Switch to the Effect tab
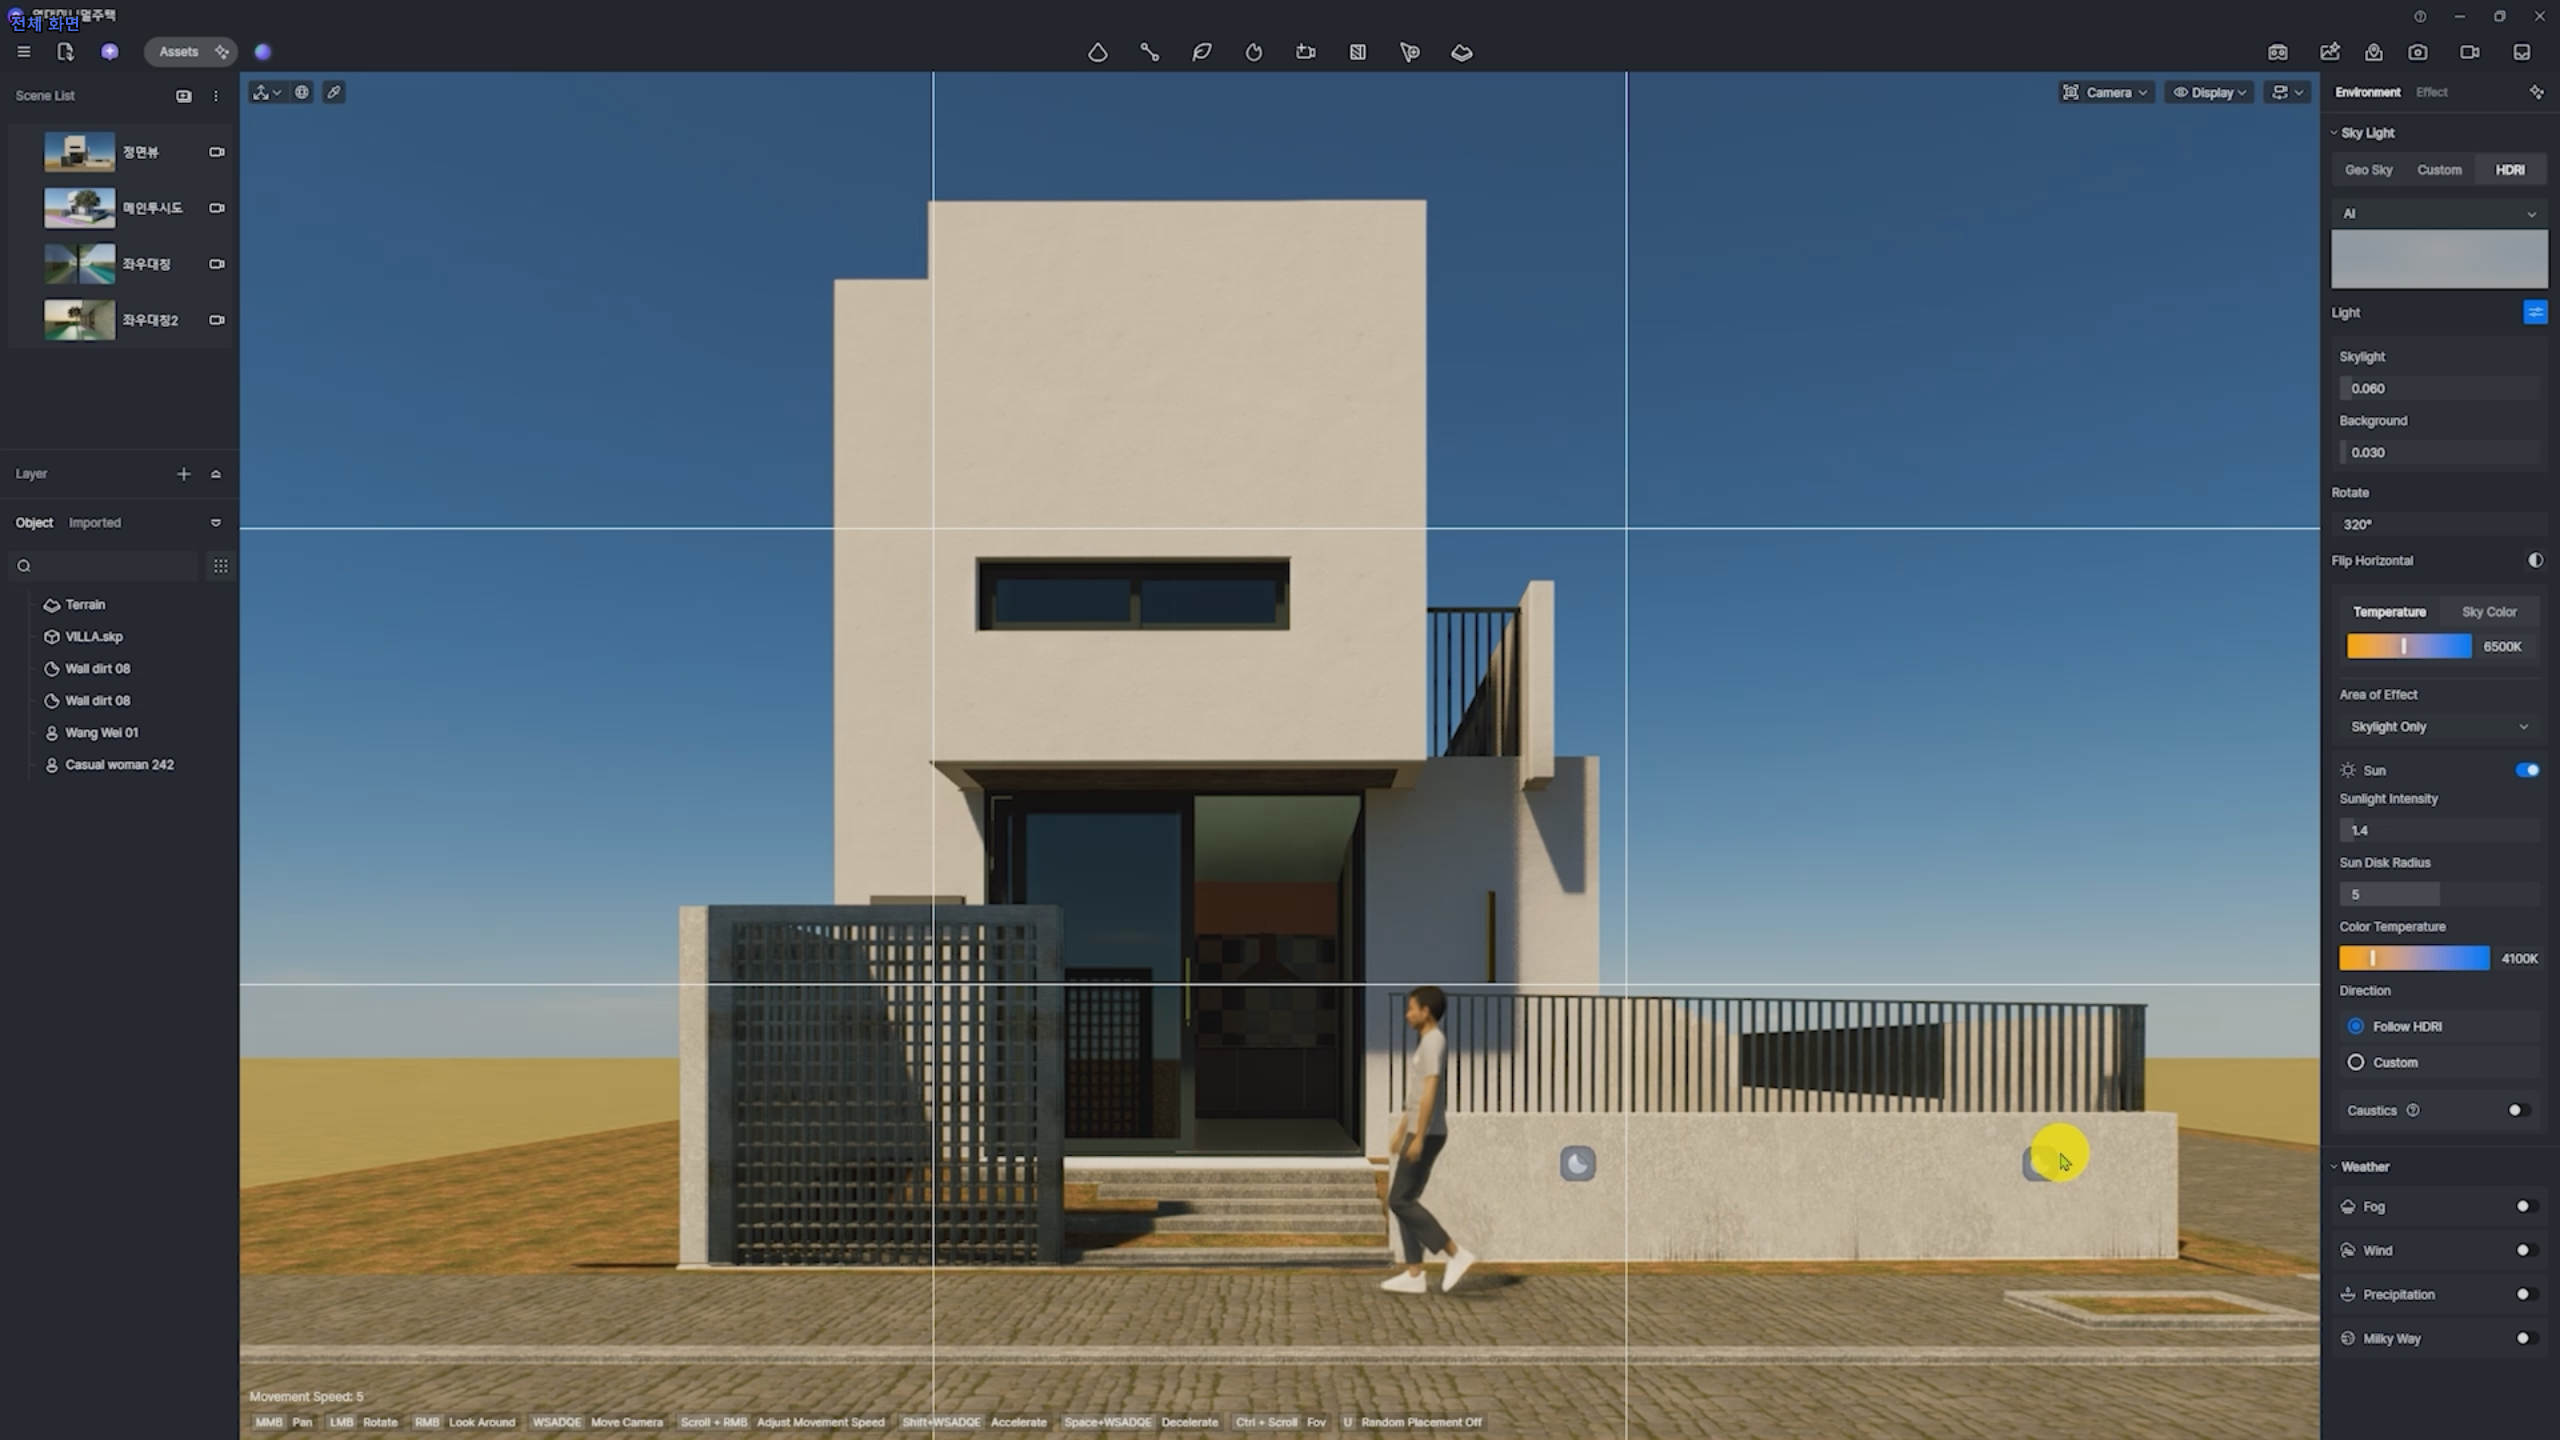This screenshot has width=2560, height=1440. 2432,92
